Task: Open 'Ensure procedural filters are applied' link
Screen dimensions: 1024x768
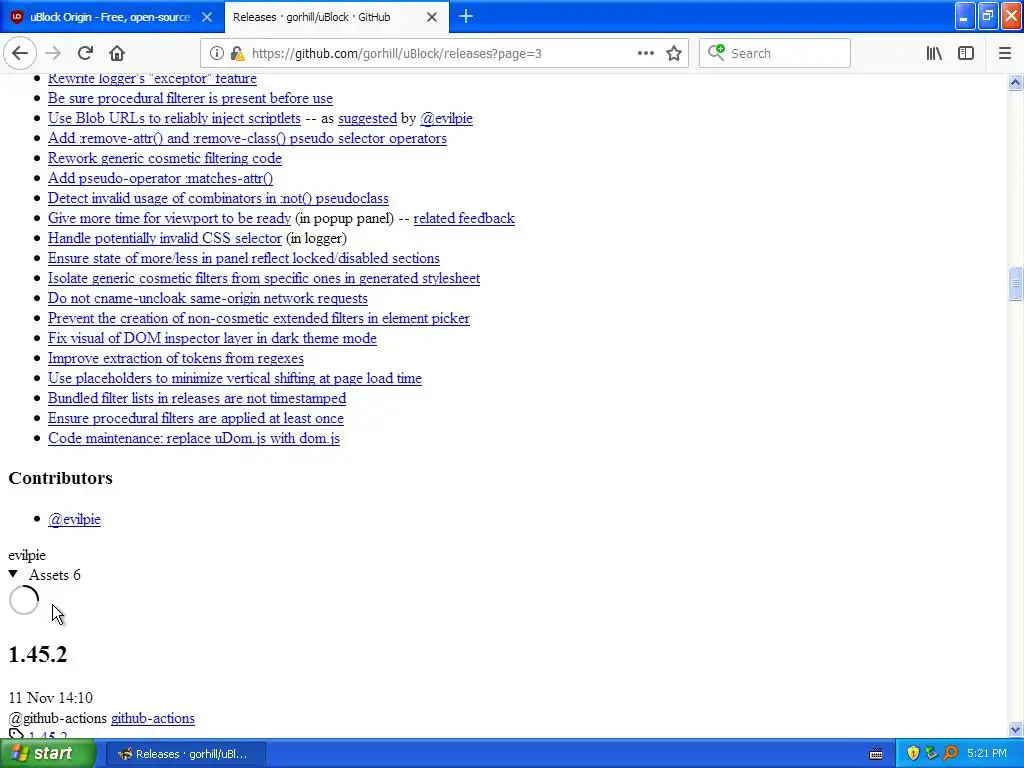Action: coord(196,418)
